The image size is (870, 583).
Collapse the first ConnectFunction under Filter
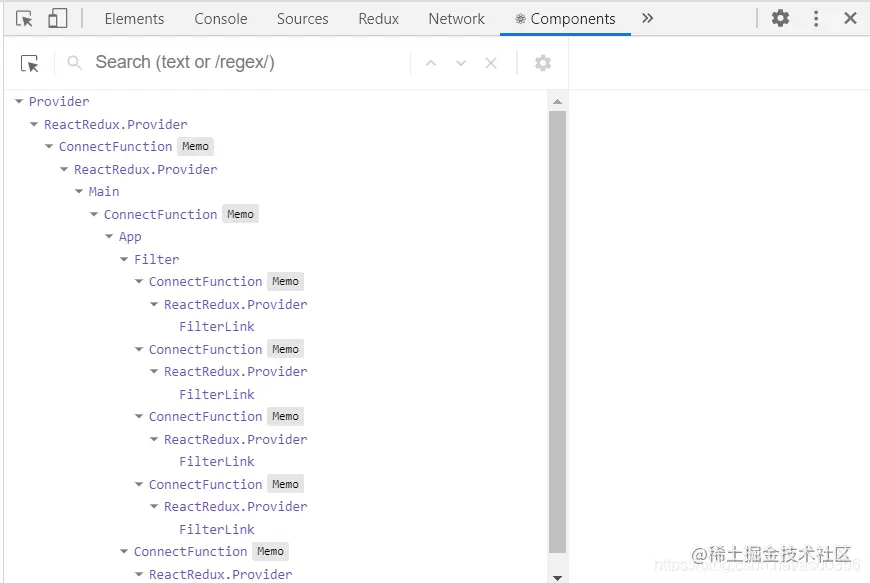coord(139,282)
